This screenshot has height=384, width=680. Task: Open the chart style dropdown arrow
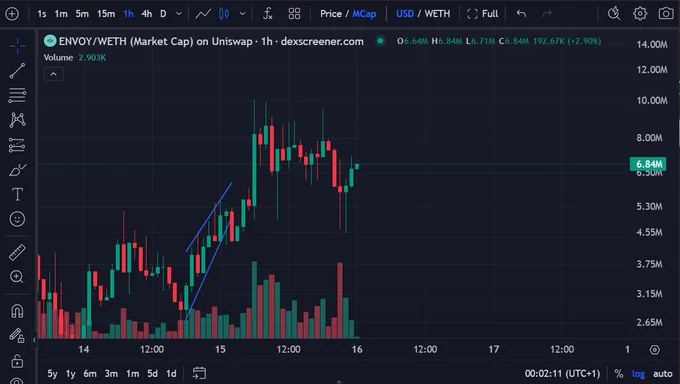pos(242,14)
